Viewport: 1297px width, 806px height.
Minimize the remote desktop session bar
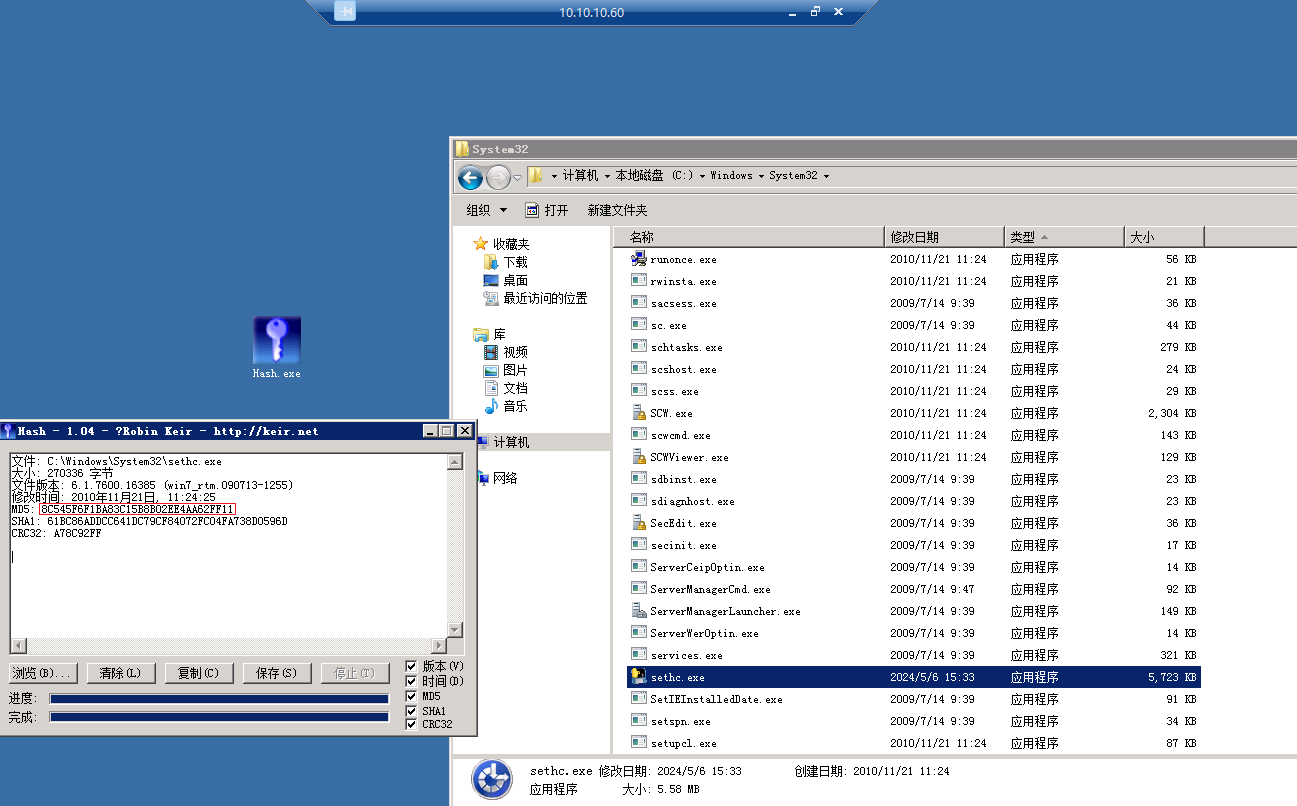point(793,12)
